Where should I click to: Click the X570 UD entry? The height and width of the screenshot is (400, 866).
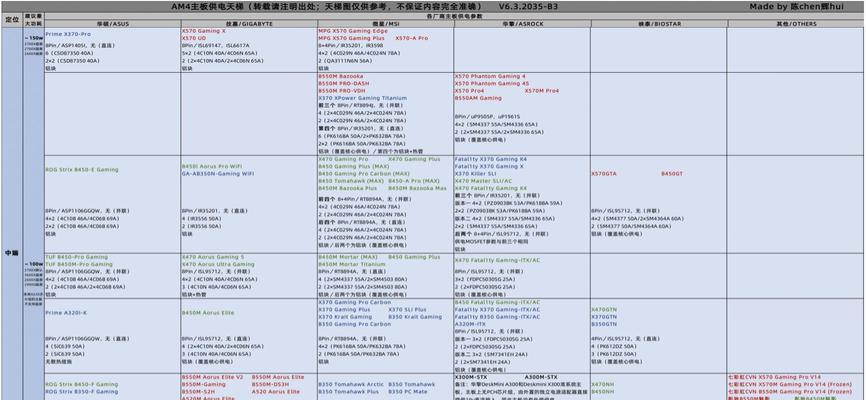[194, 38]
